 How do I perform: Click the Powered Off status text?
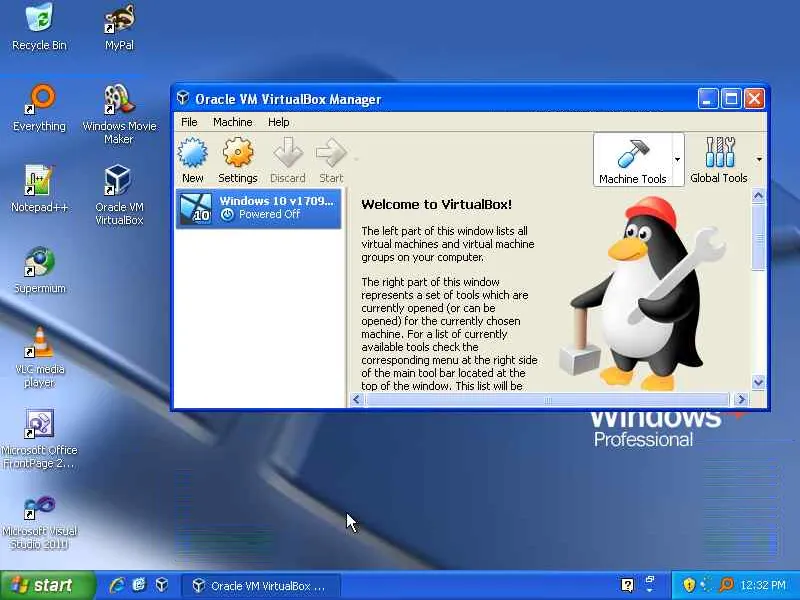(x=269, y=214)
